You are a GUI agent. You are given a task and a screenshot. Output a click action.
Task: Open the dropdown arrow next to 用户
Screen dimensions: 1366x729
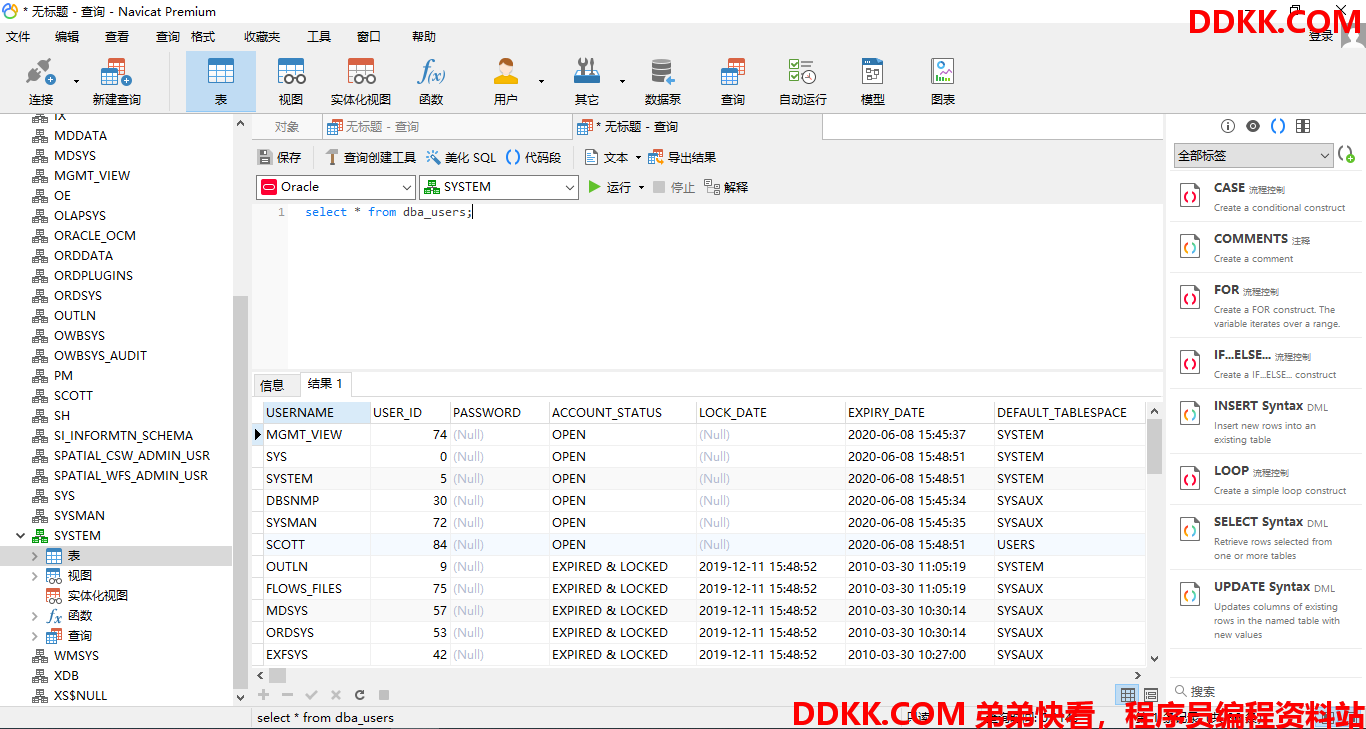click(541, 81)
